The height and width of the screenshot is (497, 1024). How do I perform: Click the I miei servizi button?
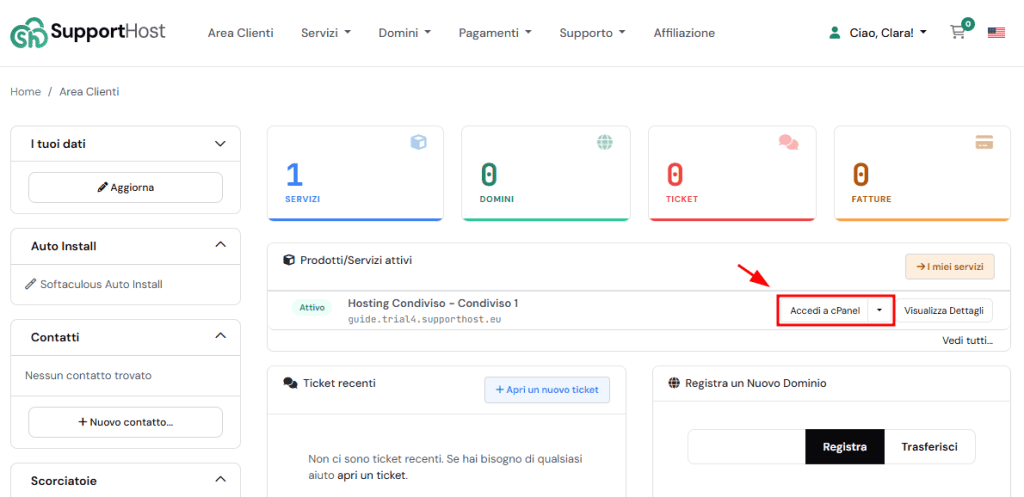[x=950, y=266]
